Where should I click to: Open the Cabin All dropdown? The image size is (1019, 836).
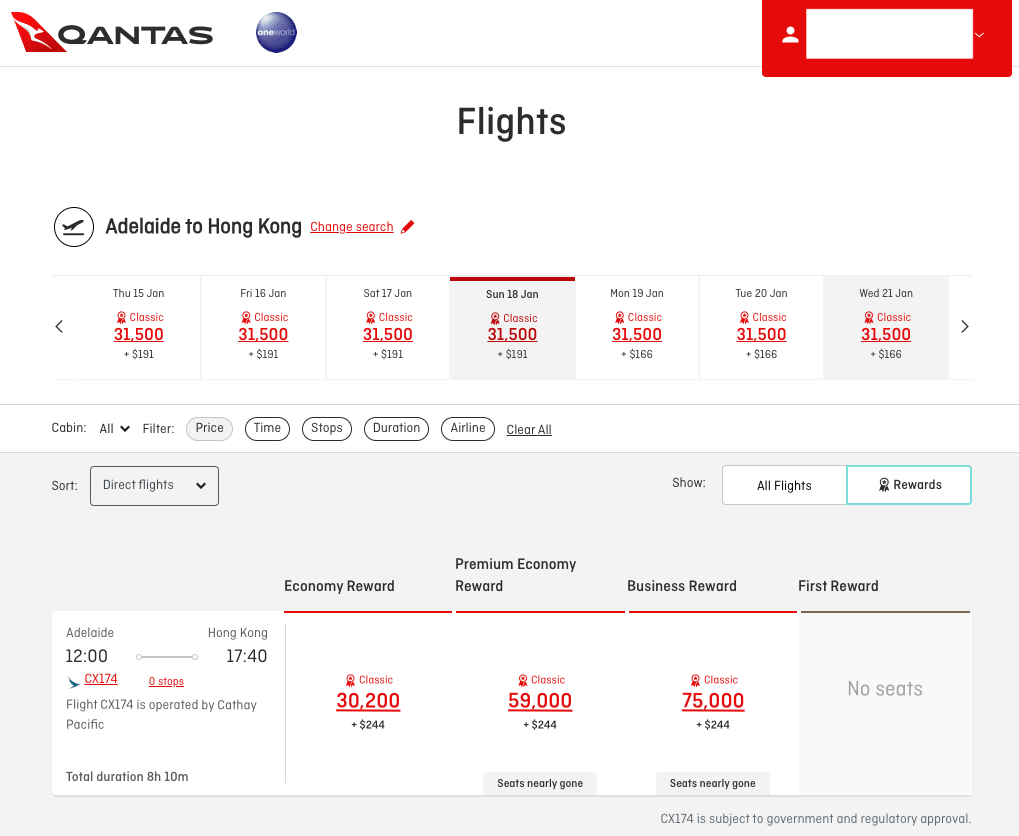pyautogui.click(x=114, y=428)
